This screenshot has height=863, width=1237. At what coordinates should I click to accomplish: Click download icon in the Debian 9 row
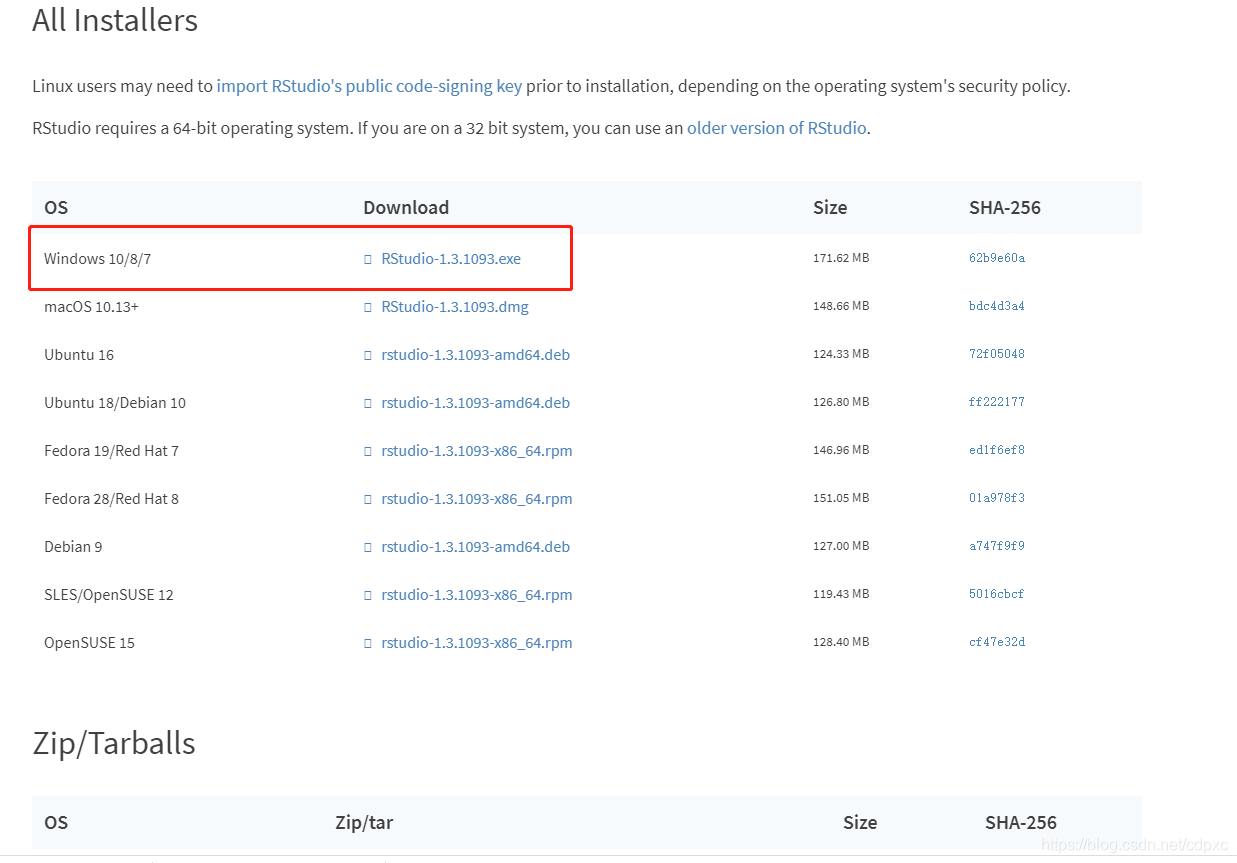point(368,547)
